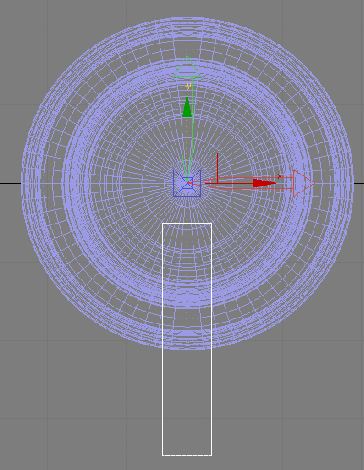Select the white rectangle's dashed bottom edge

click(187, 455)
